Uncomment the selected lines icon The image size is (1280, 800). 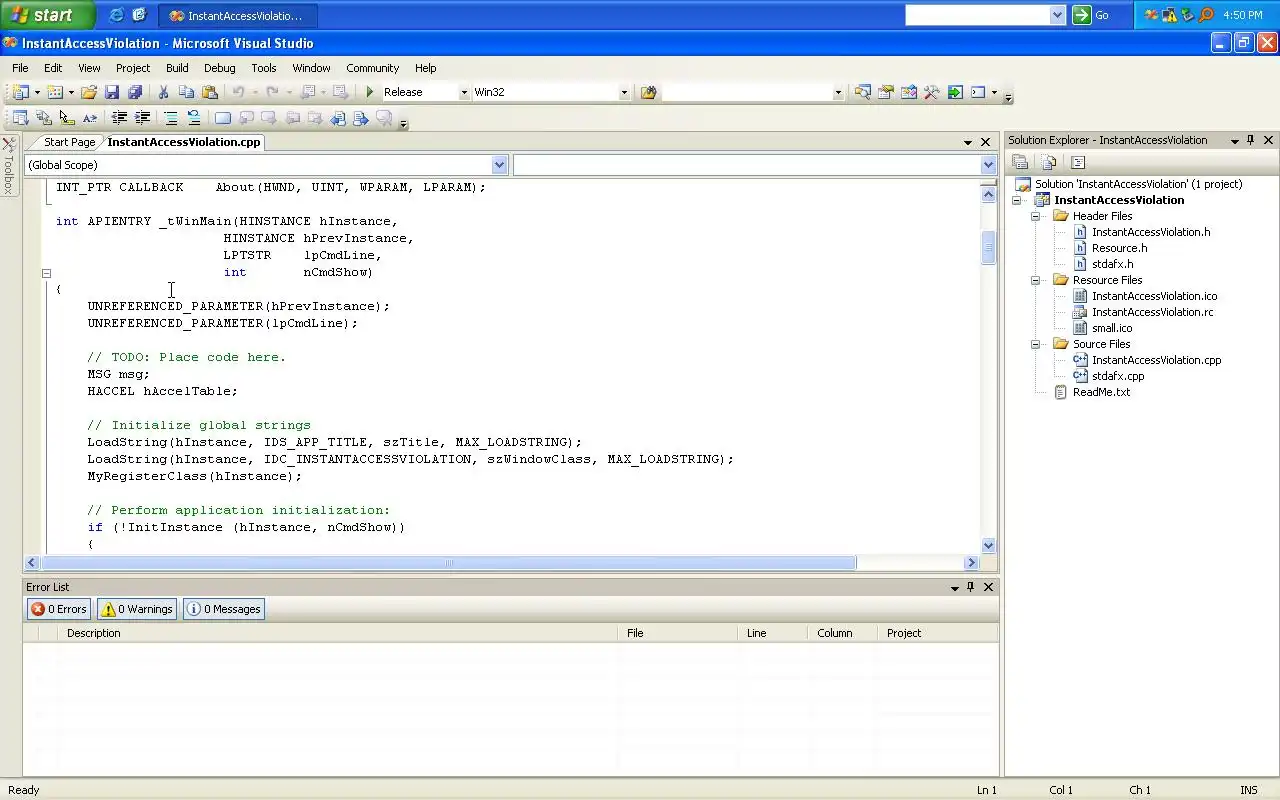194,118
